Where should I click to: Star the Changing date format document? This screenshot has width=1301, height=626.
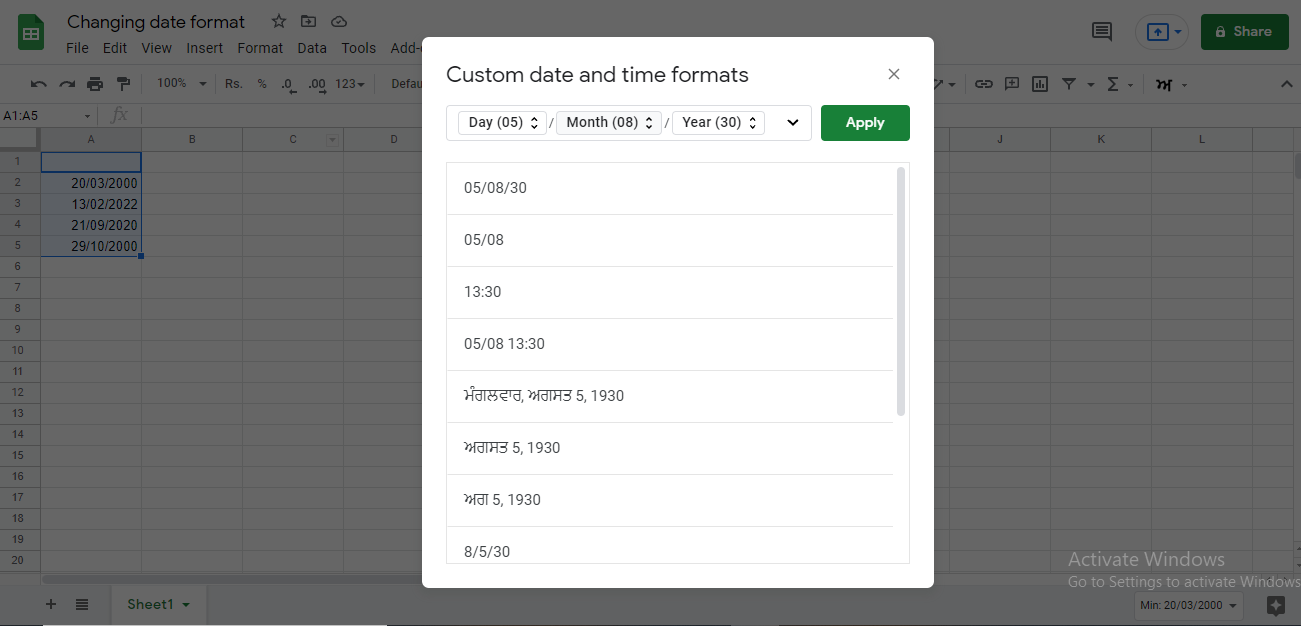click(x=279, y=22)
